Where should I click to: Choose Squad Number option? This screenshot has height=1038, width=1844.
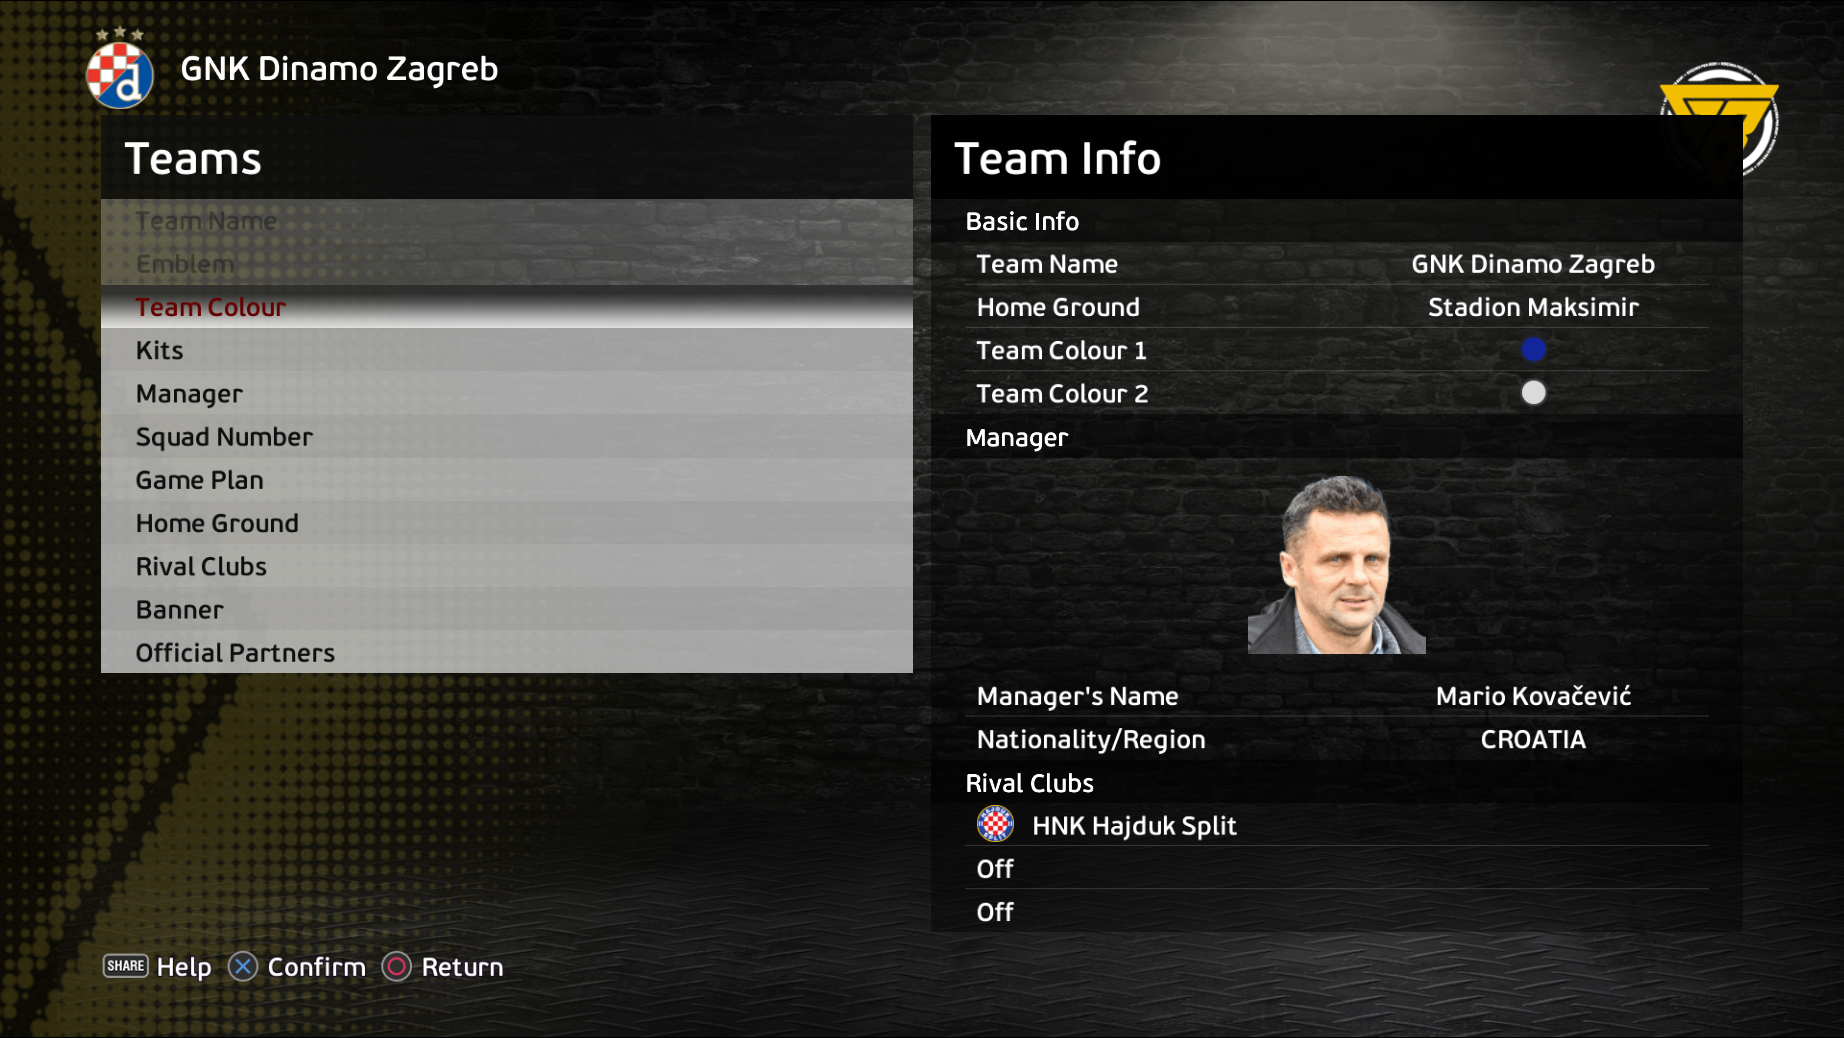(x=507, y=436)
